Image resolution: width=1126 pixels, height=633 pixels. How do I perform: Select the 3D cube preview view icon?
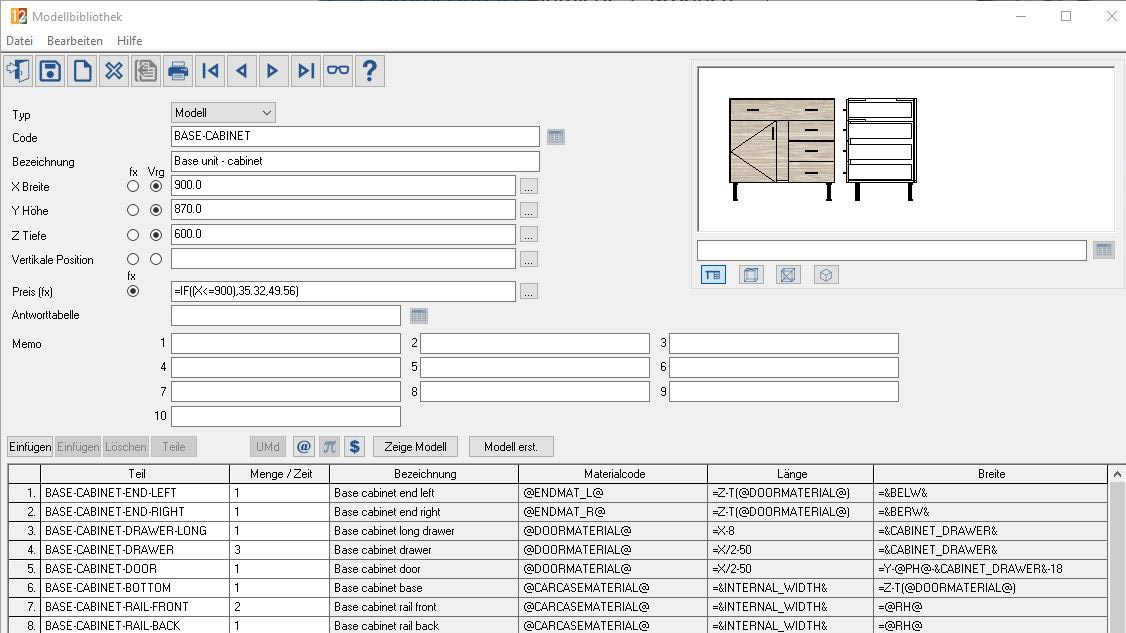(x=826, y=275)
